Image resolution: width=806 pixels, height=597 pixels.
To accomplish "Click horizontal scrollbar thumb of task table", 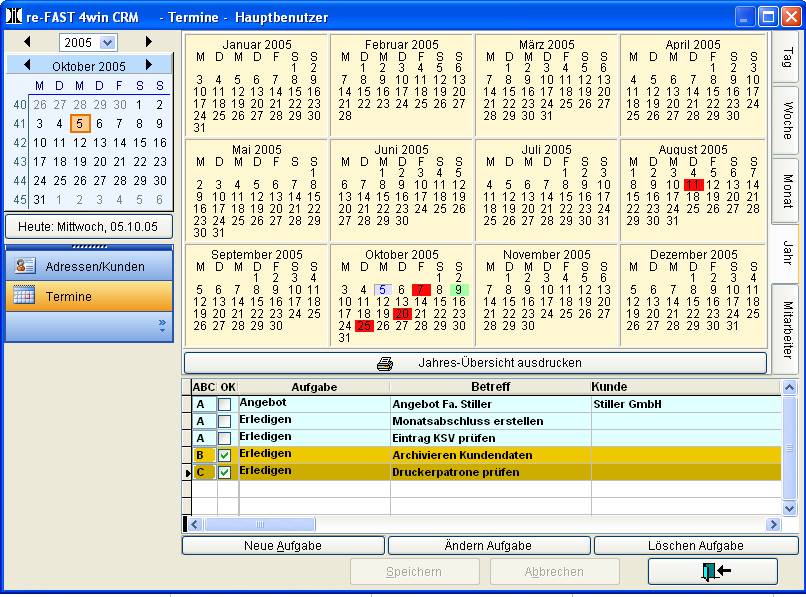I will tap(260, 524).
